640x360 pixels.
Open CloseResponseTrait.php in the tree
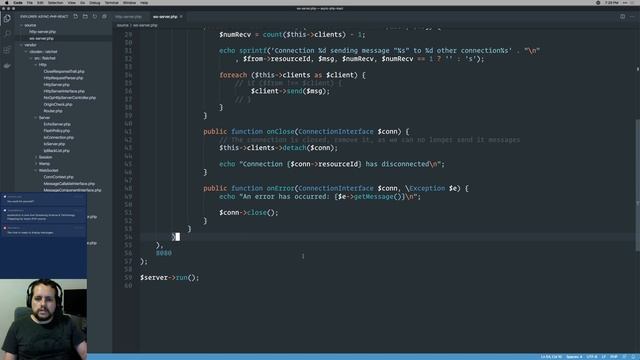tap(64, 71)
